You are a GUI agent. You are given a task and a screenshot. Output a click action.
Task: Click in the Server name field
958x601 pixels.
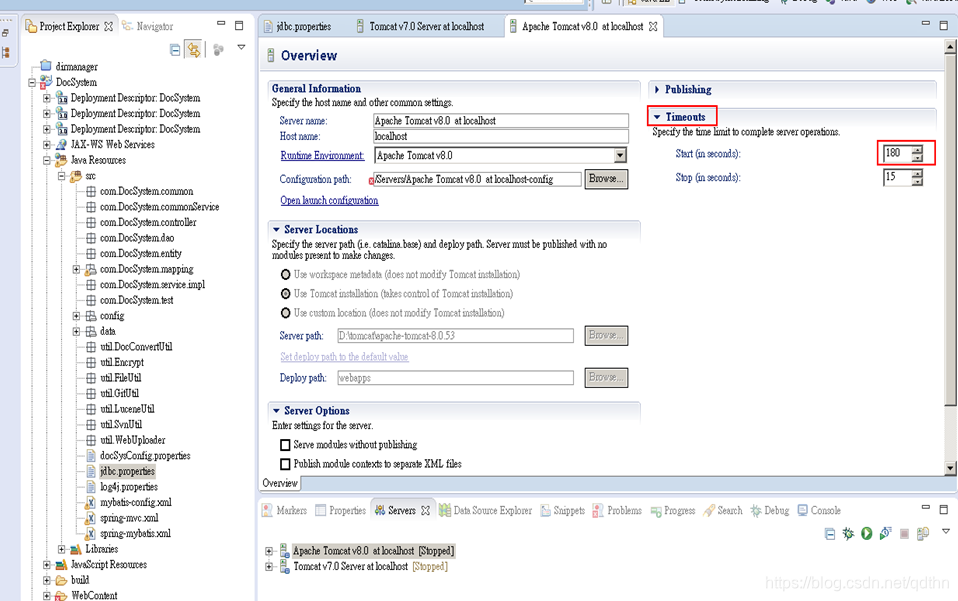[x=501, y=121]
